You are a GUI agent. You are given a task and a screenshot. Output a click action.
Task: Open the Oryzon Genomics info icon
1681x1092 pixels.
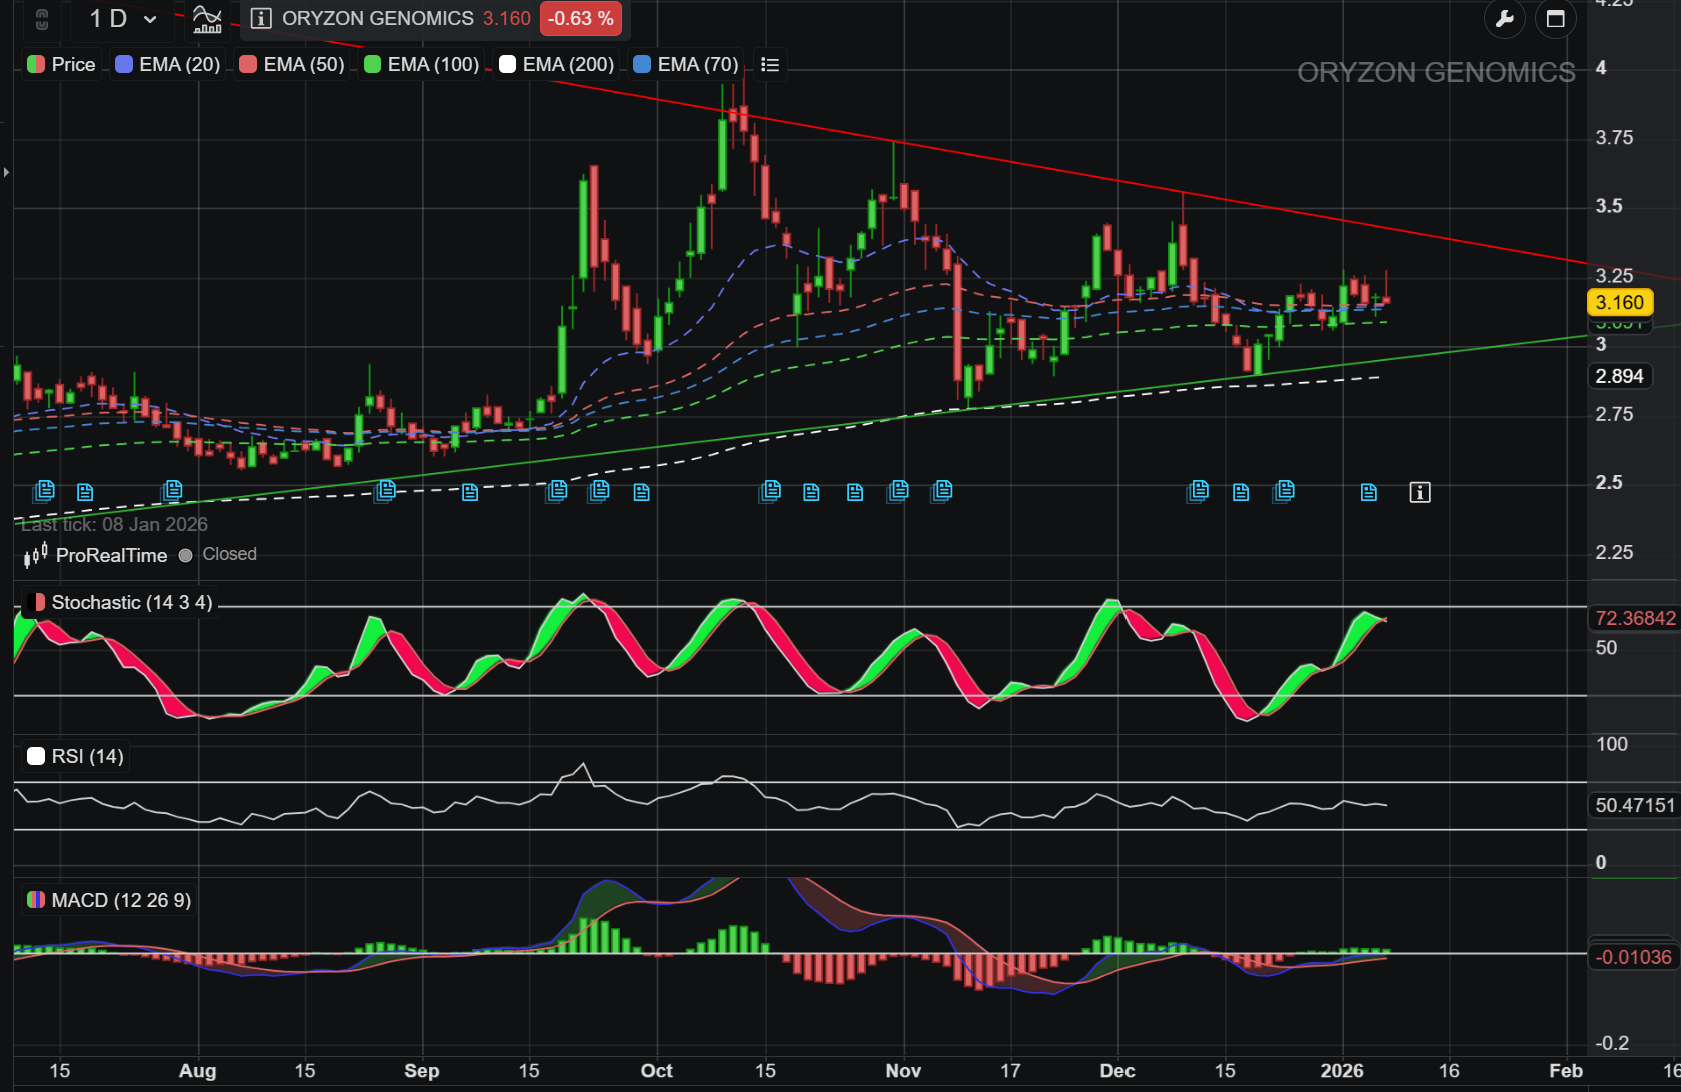(261, 19)
